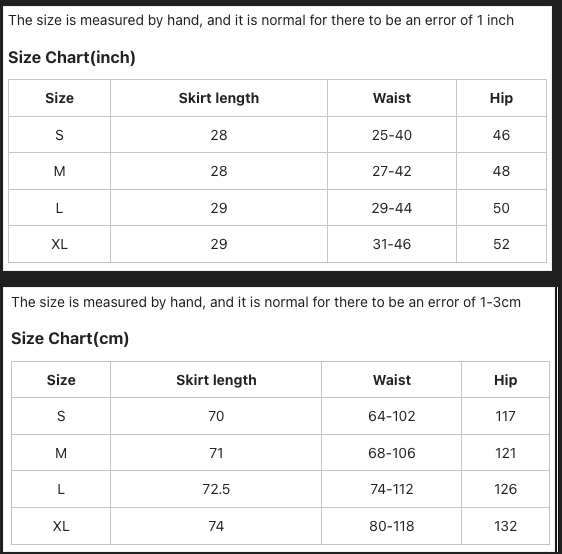
Task: Select the waist value 64-102 cell
Action: (391, 416)
